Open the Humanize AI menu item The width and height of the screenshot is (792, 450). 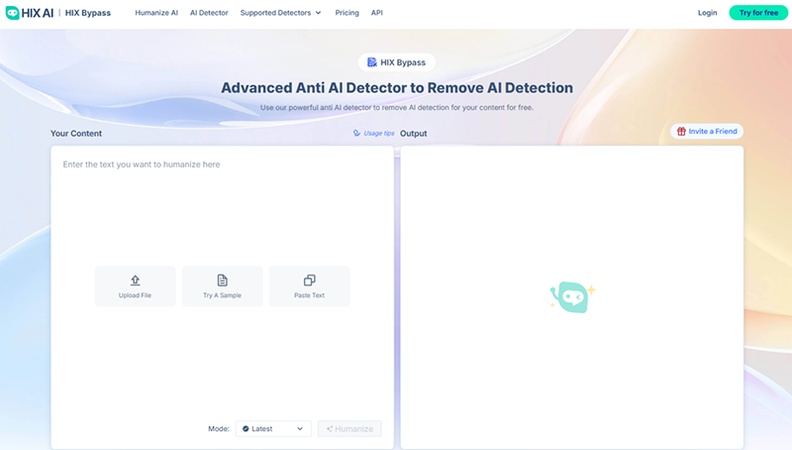pos(156,13)
